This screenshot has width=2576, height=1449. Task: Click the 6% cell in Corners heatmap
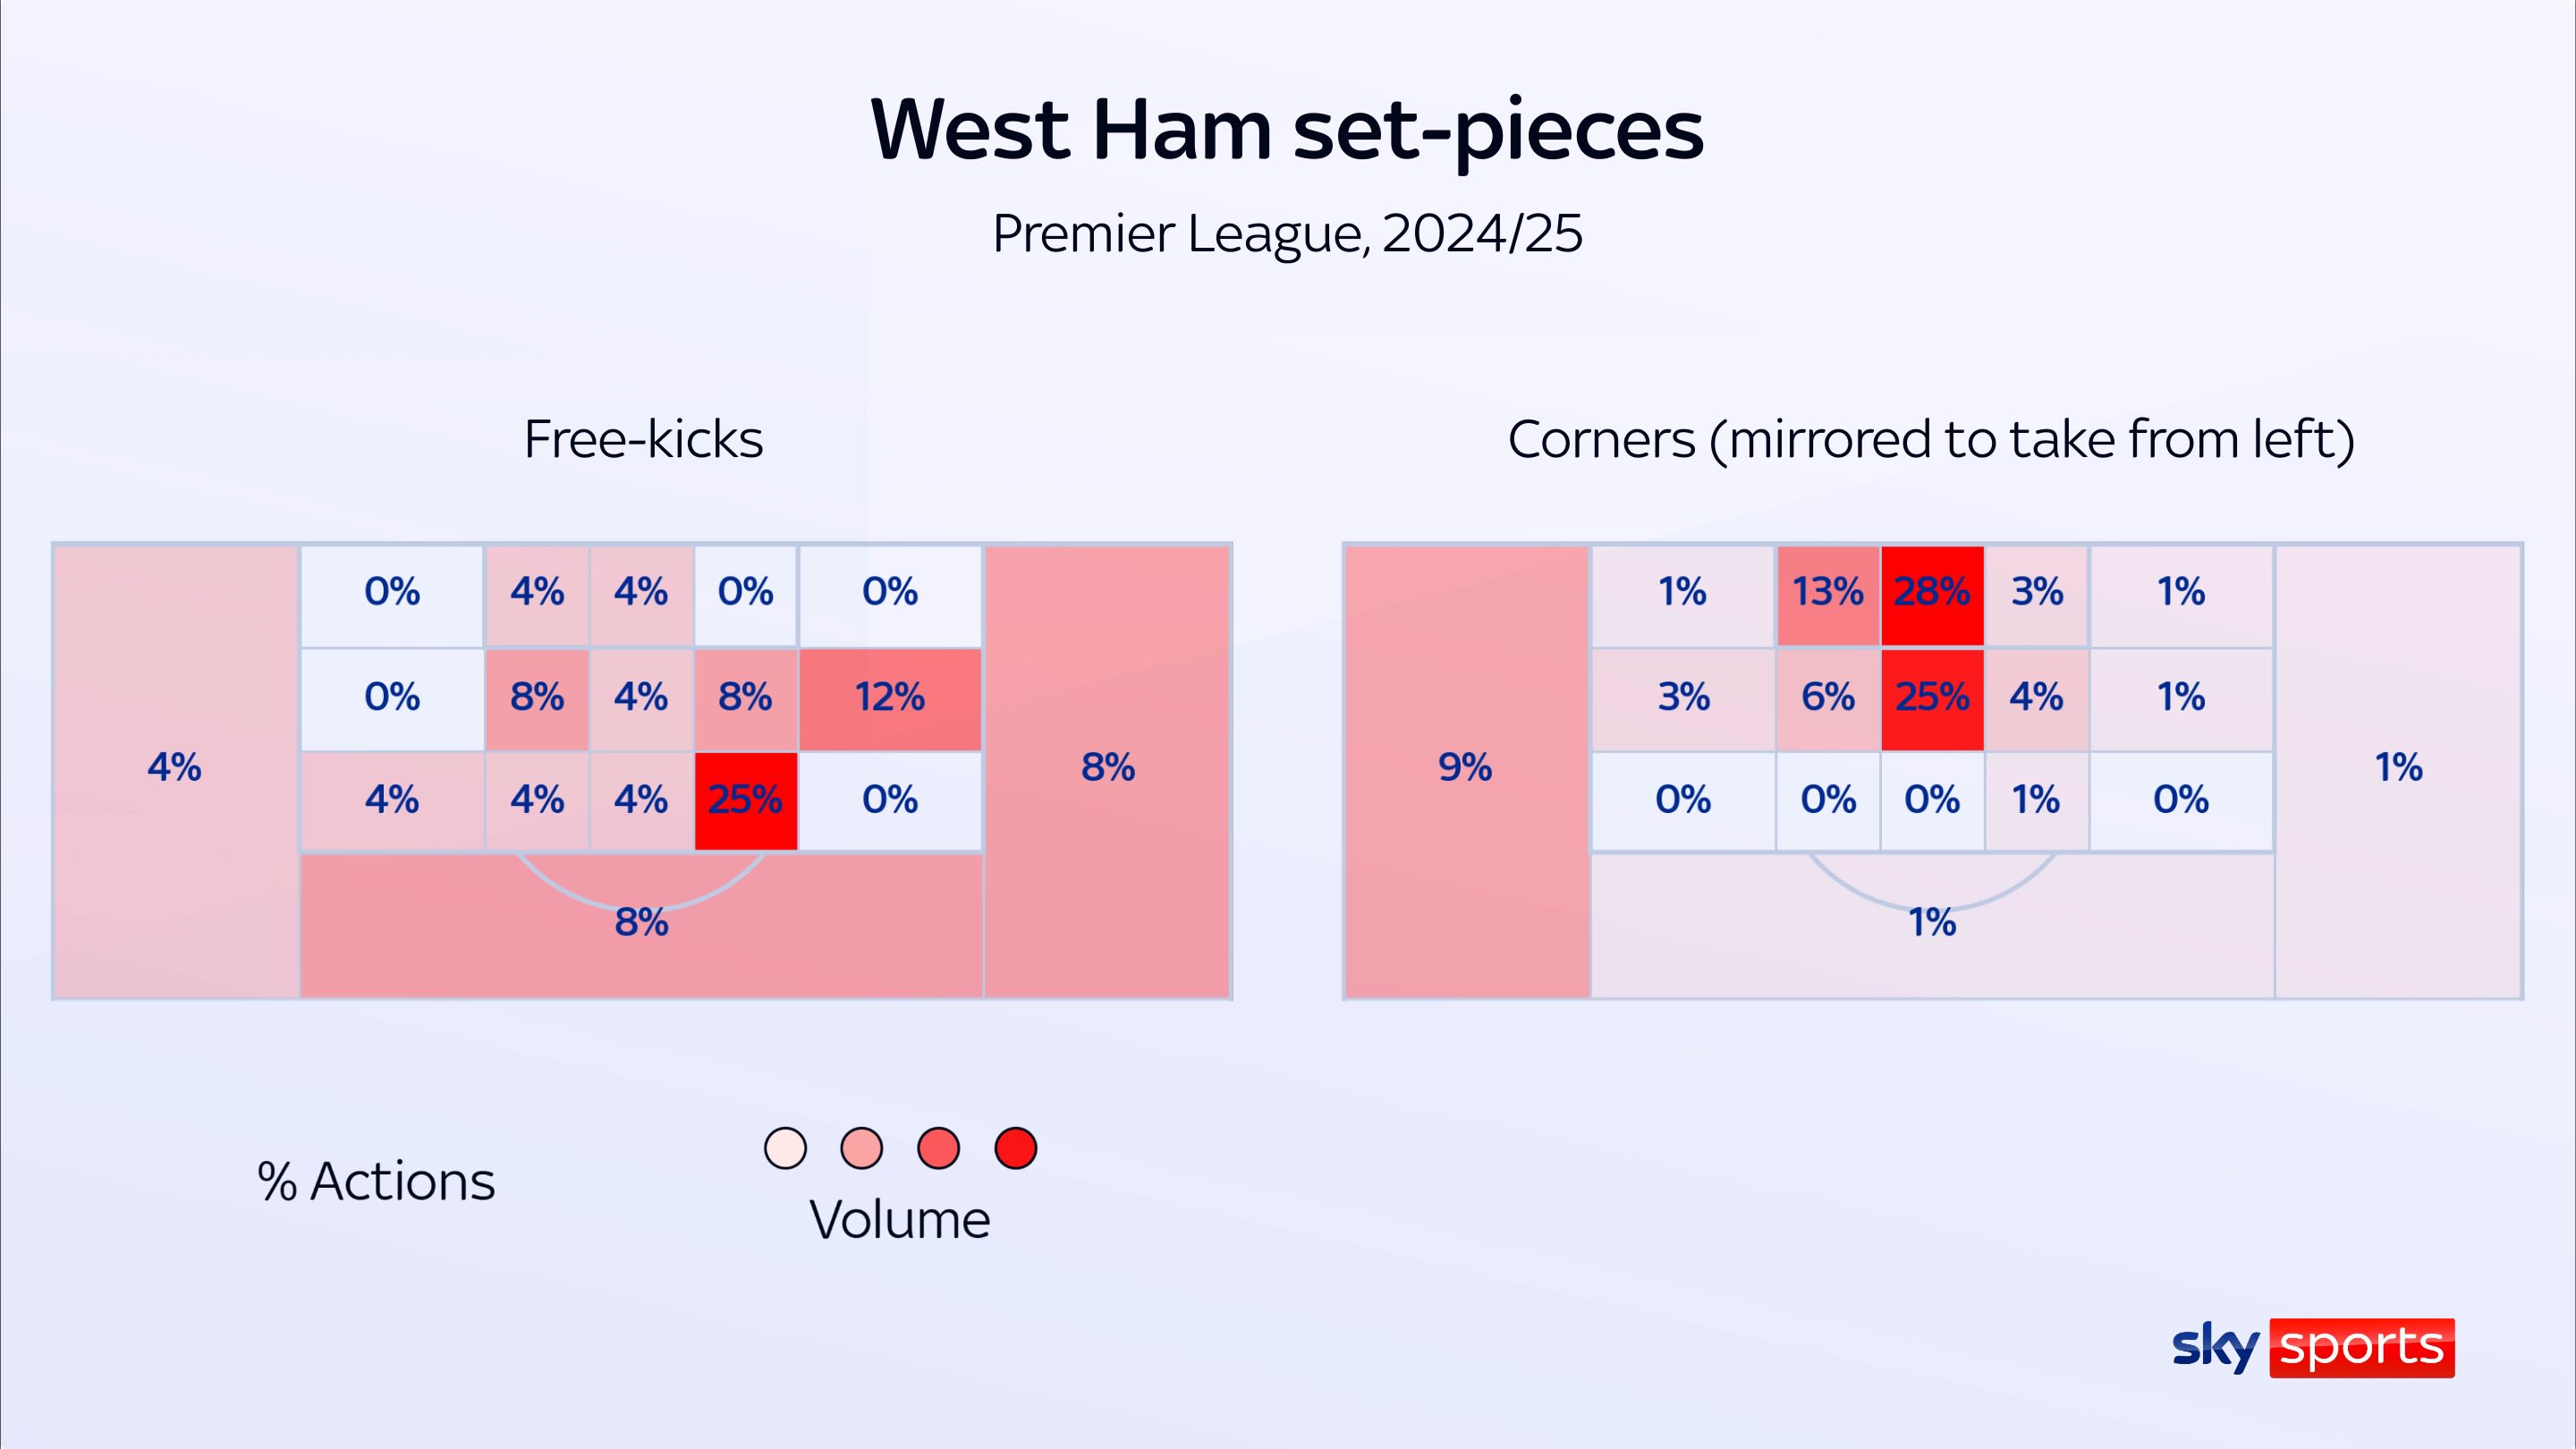[1828, 698]
